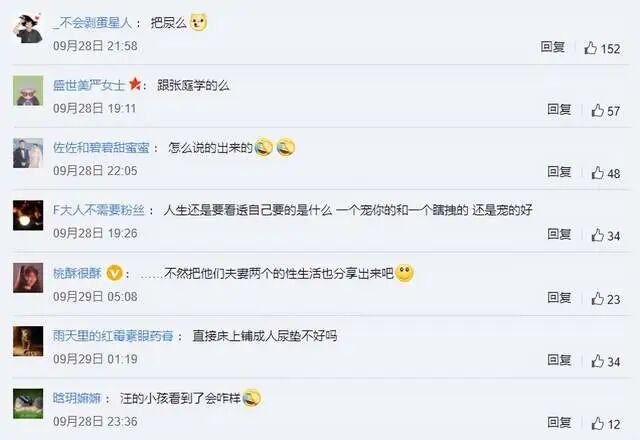Click thumbs-up with 12 likes
640x440 pixels.
point(598,423)
